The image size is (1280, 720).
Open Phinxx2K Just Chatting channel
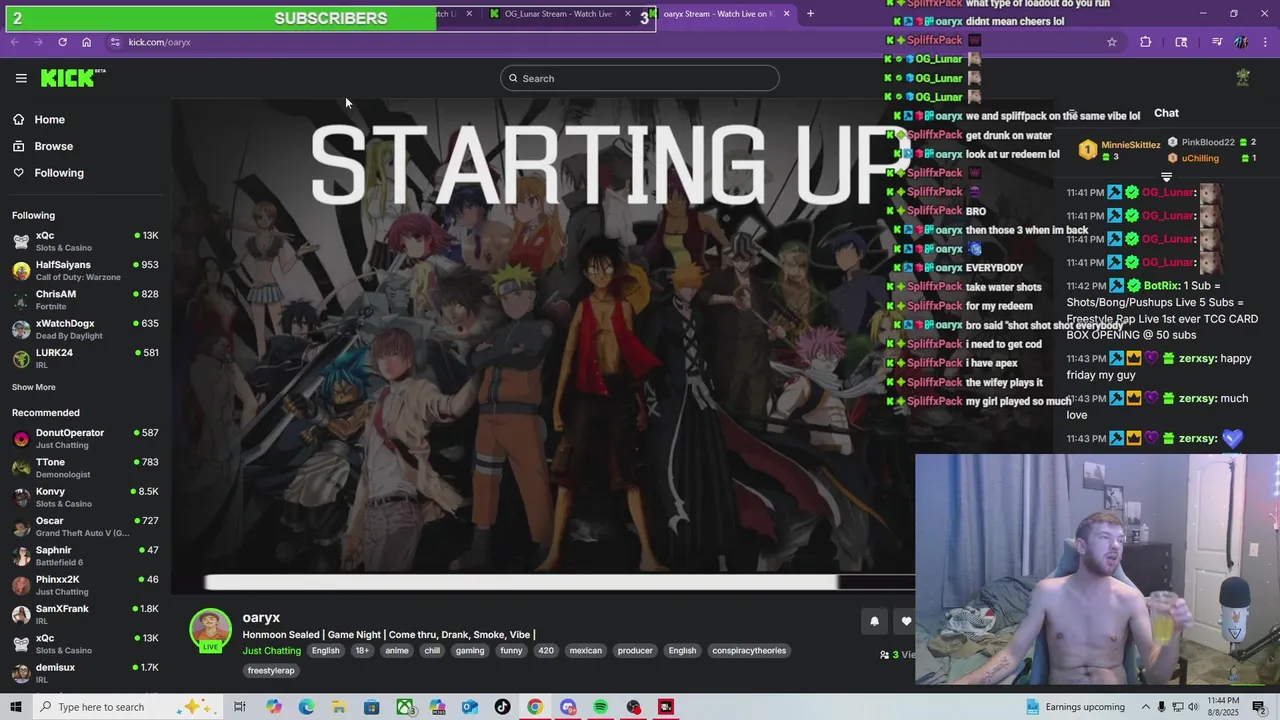(85, 585)
